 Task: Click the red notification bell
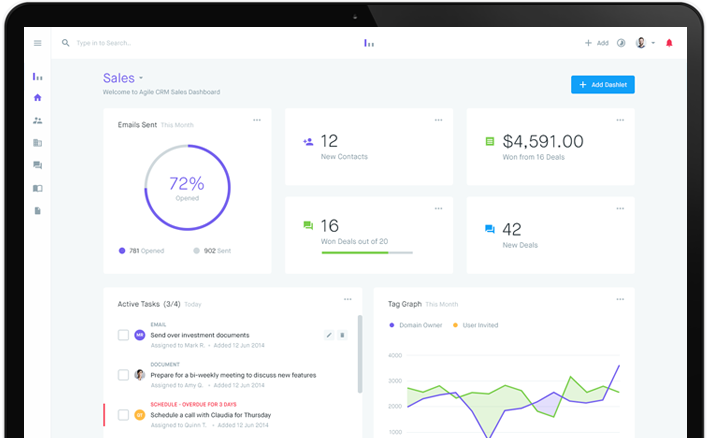(669, 43)
